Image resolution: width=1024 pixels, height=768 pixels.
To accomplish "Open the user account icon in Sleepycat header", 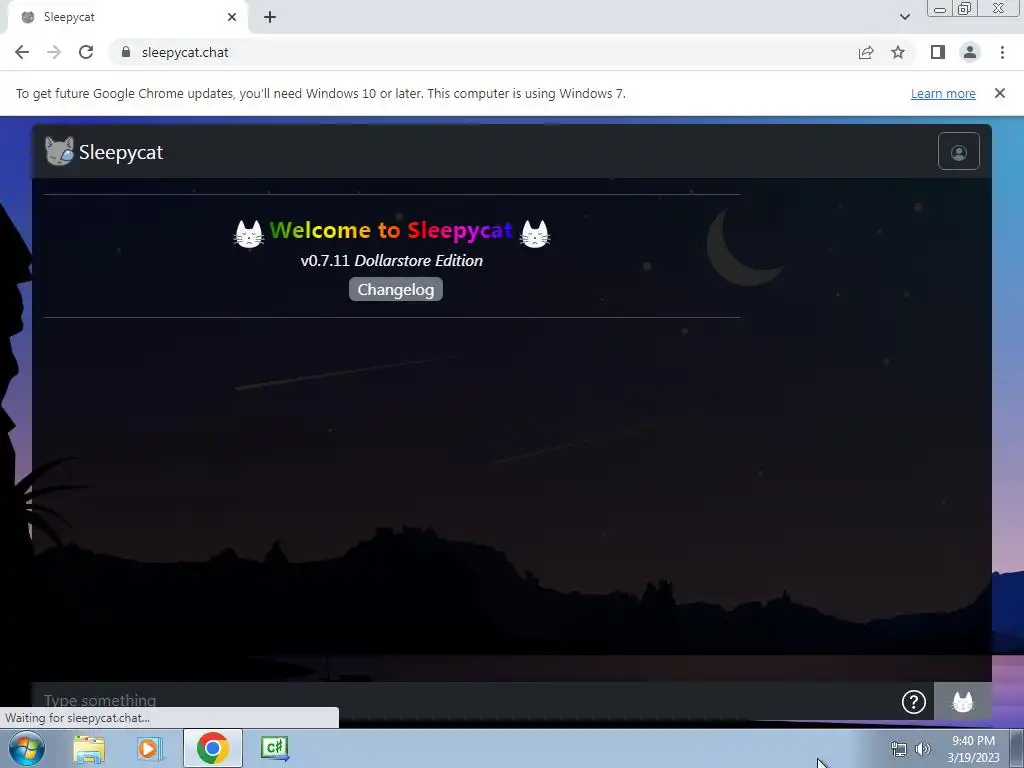I will [958, 152].
